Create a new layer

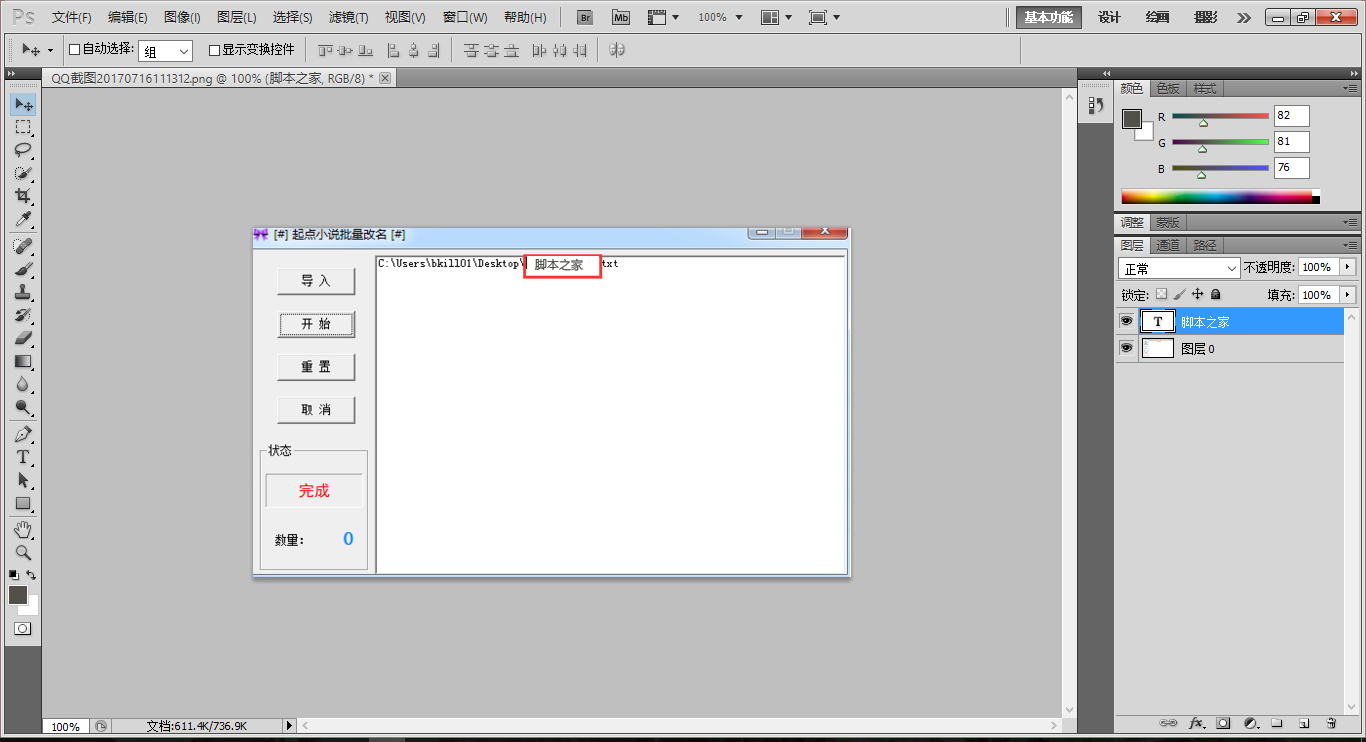coord(1303,722)
